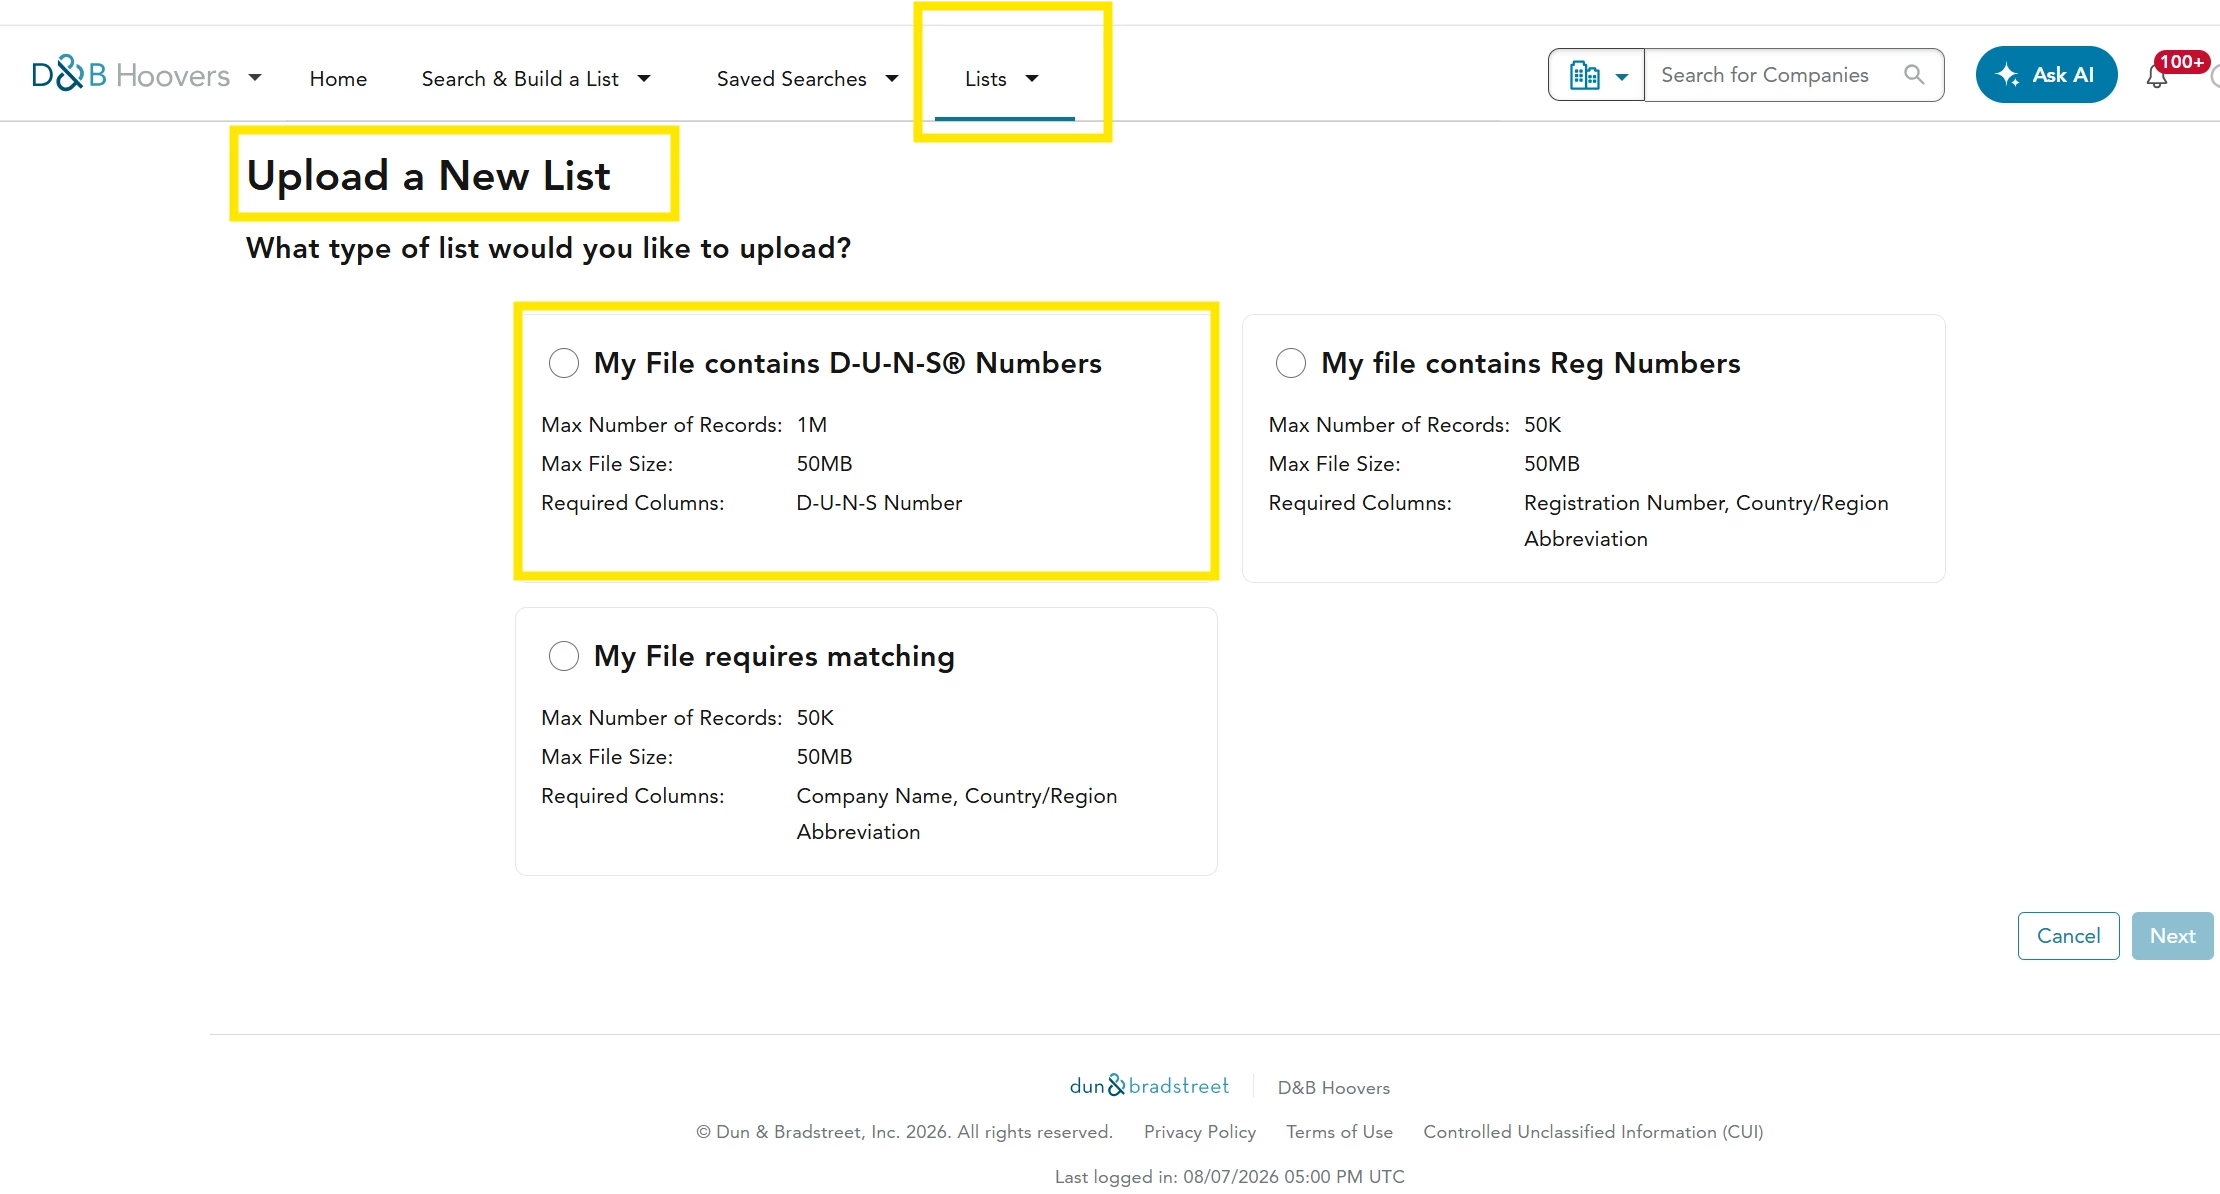Click the 'Last logged in' timestamp text

pos(1229,1177)
